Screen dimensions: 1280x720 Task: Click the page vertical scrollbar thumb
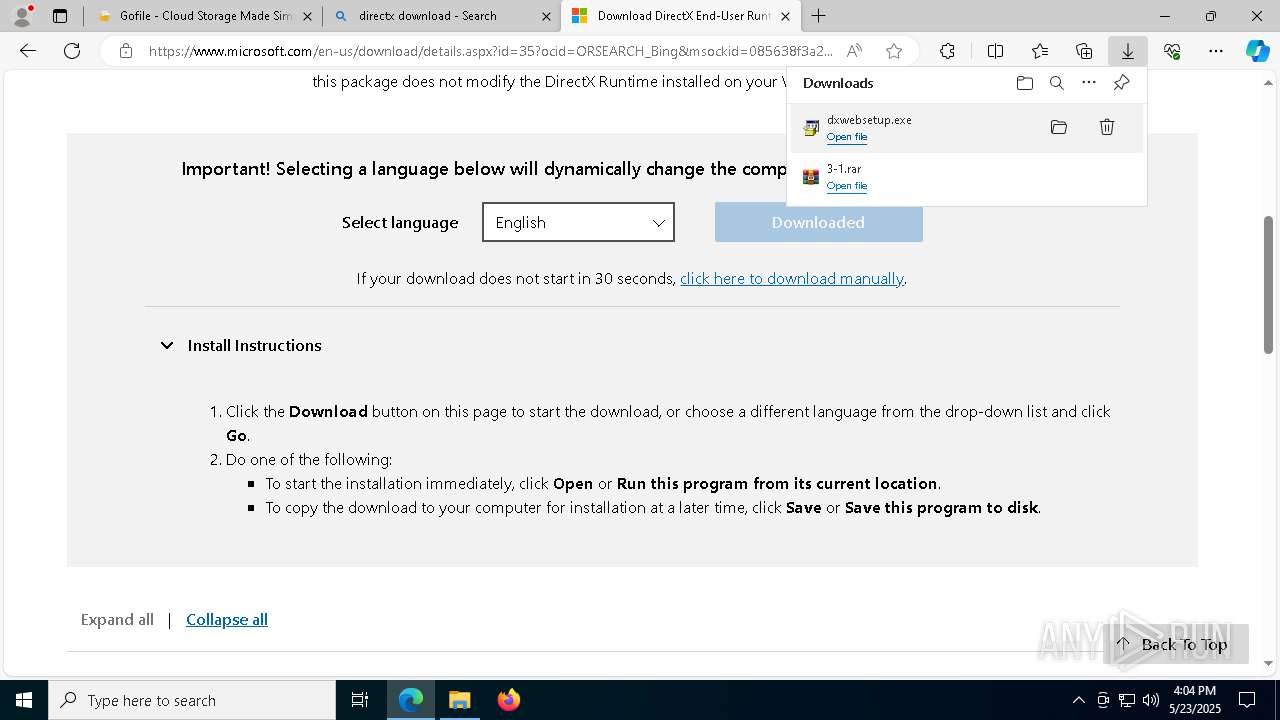[1268, 284]
